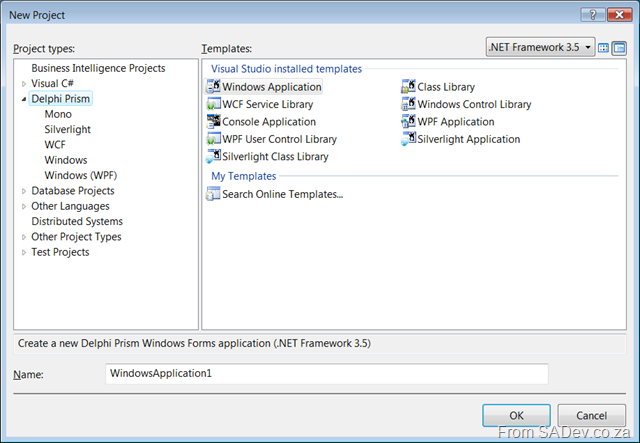
Task: Expand the Other Languages node
Action: click(x=24, y=206)
